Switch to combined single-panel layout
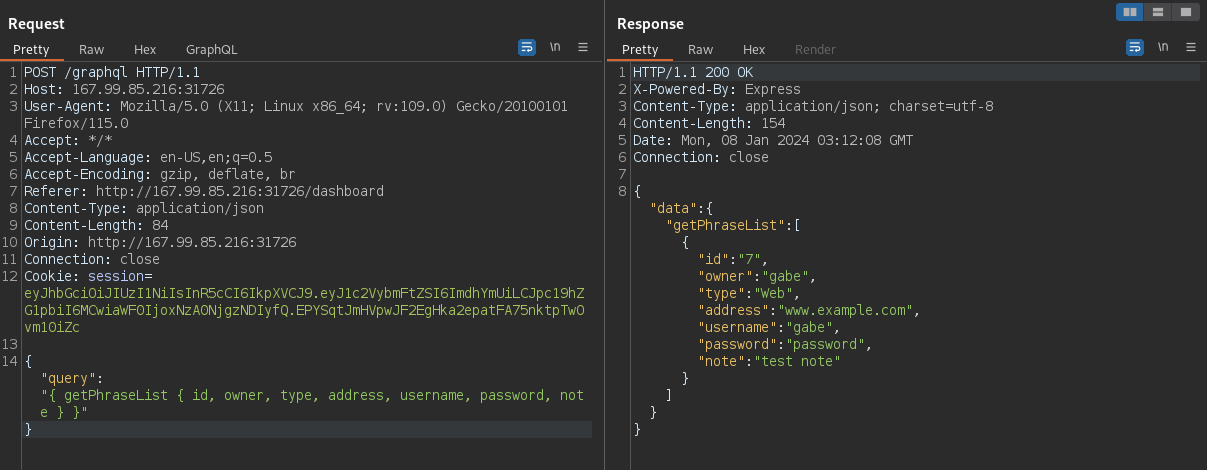Image resolution: width=1207 pixels, height=470 pixels. click(x=1185, y=12)
